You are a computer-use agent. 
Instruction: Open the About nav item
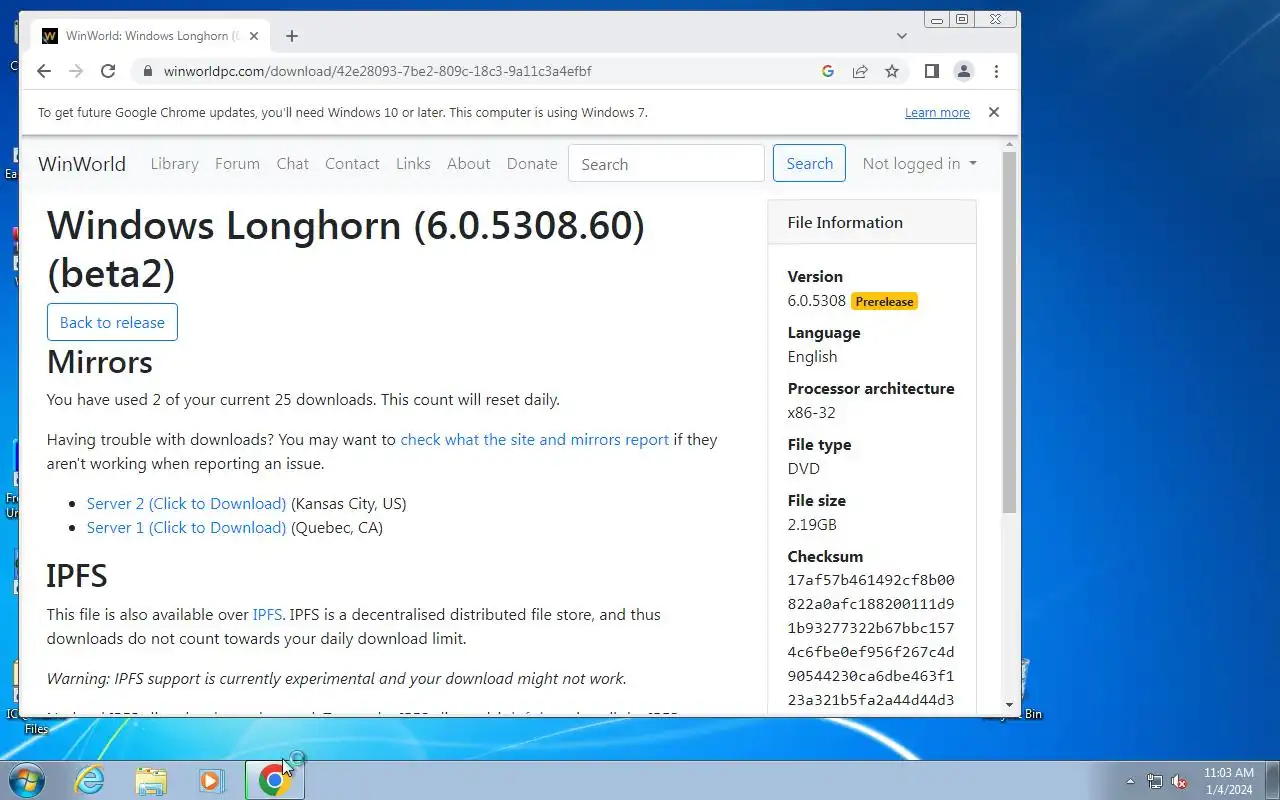point(469,164)
